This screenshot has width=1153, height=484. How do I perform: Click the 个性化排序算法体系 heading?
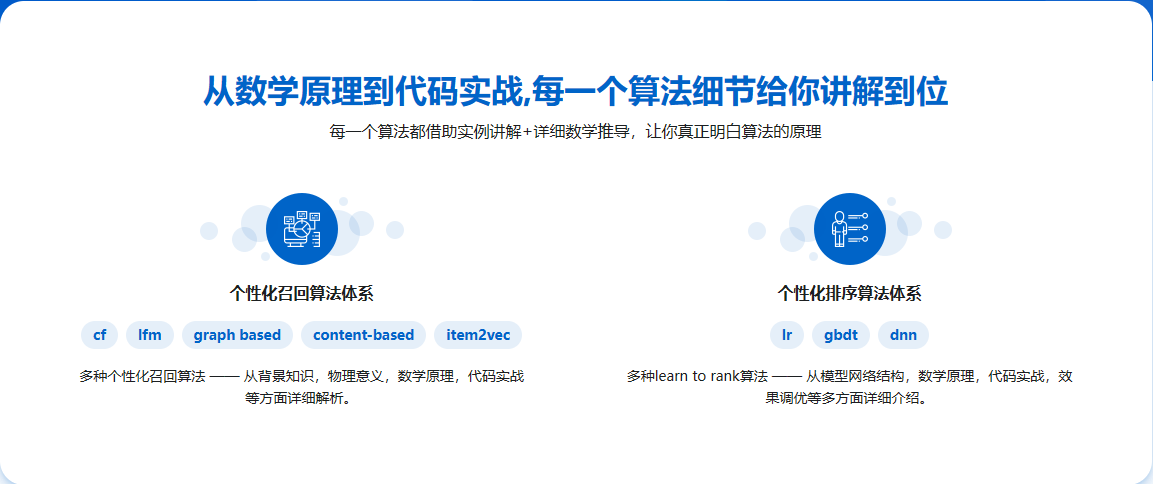pyautogui.click(x=849, y=293)
